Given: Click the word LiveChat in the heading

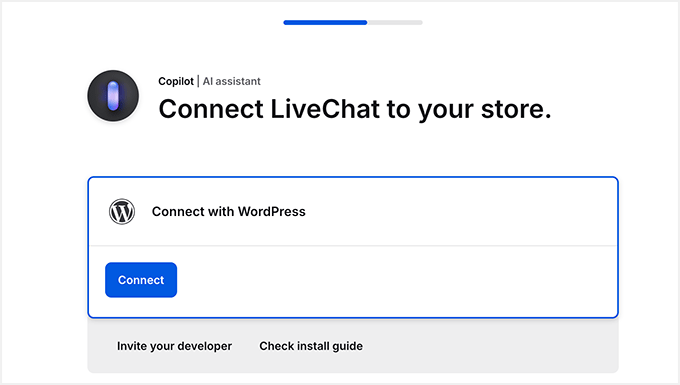Looking at the screenshot, I should click(x=325, y=108).
